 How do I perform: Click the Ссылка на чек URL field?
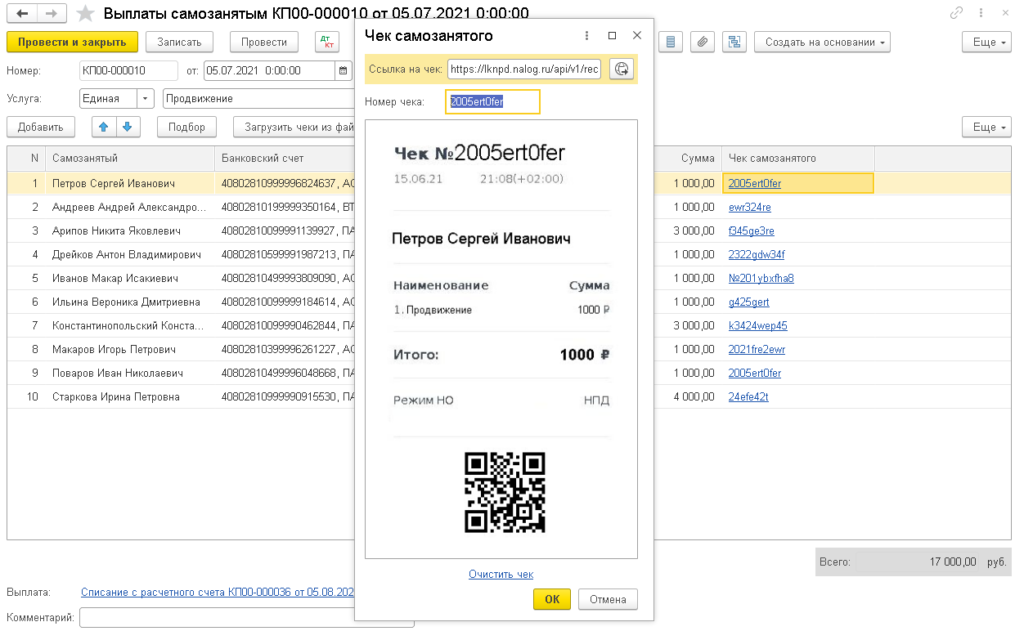pos(524,69)
